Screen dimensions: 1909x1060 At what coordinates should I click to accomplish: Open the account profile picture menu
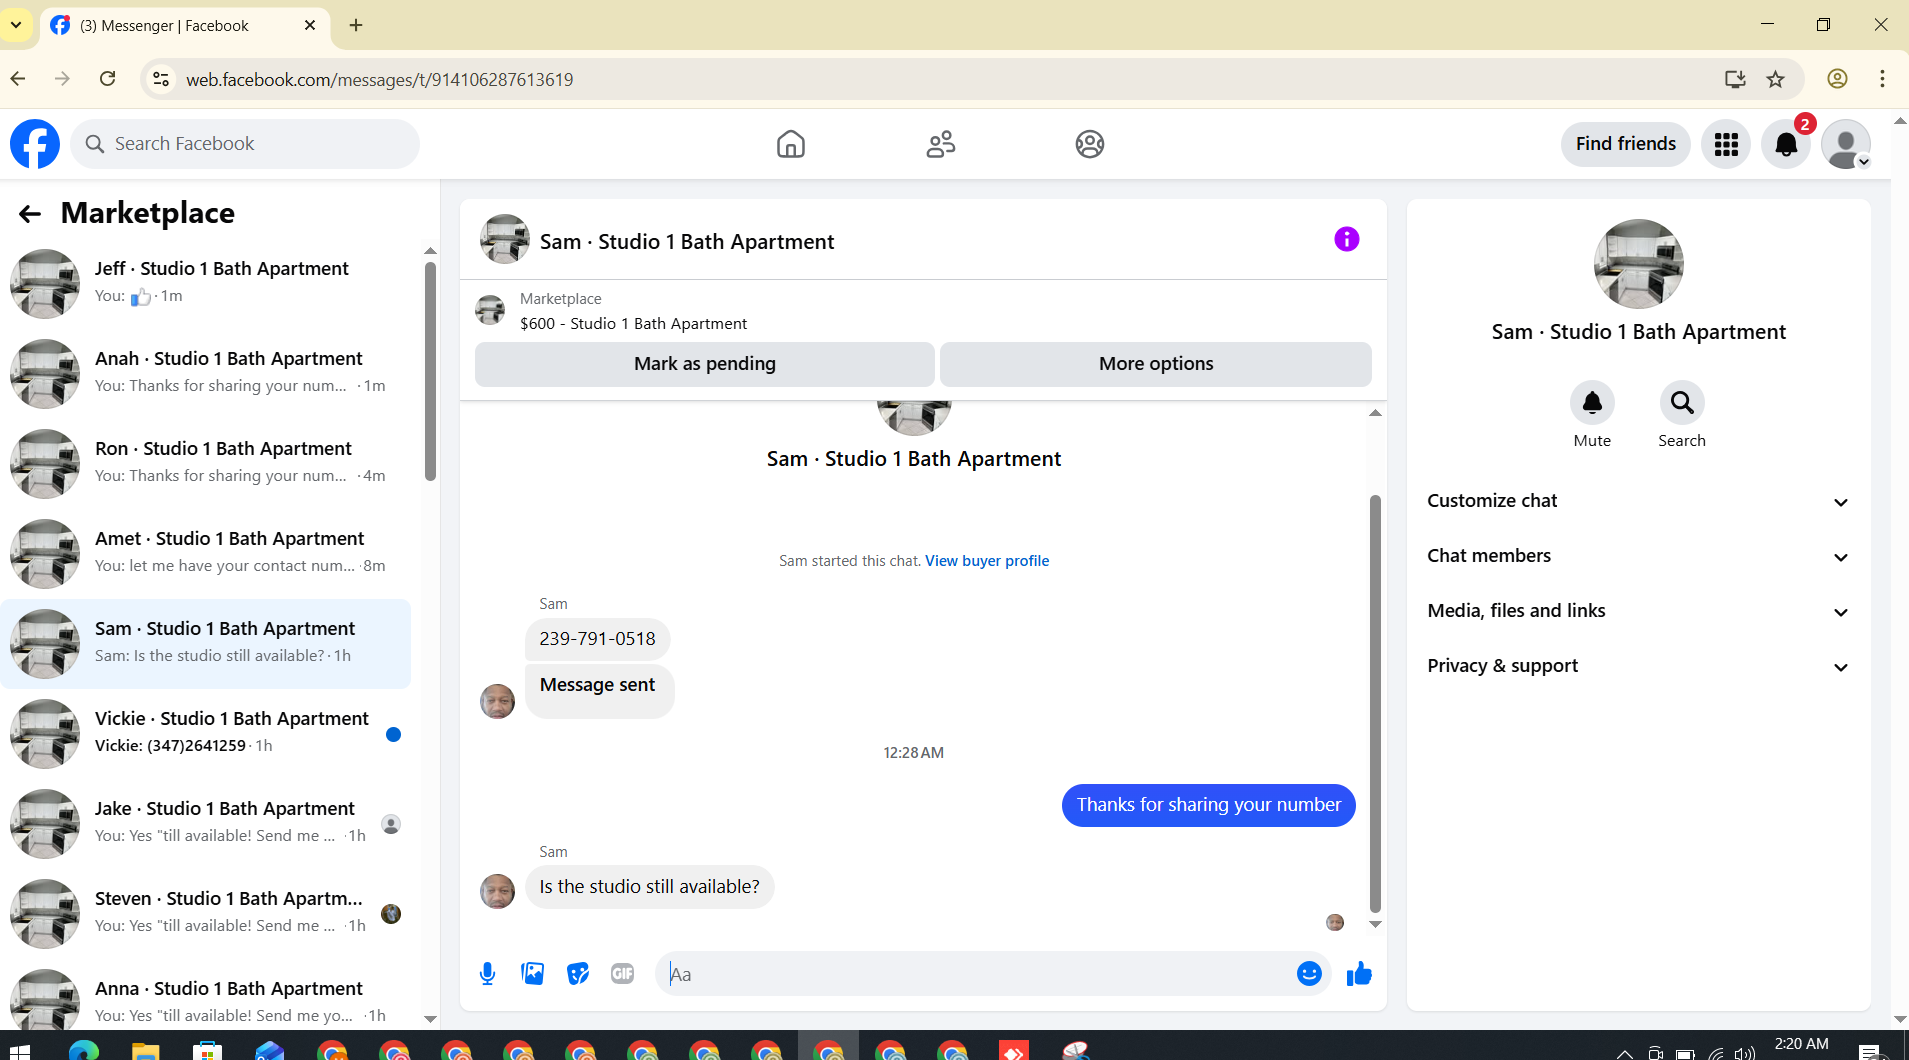point(1846,144)
